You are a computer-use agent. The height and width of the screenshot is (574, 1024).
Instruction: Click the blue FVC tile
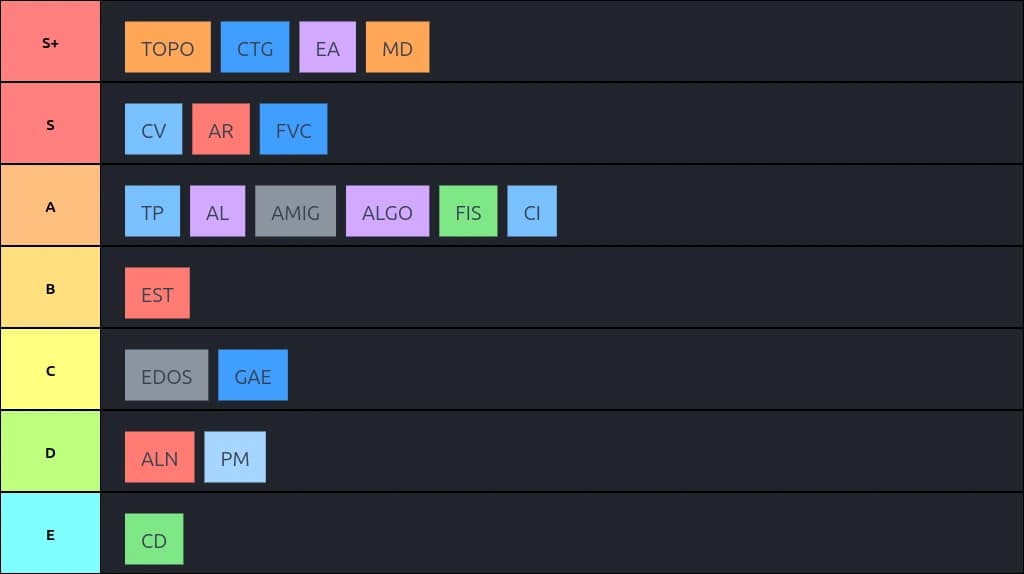293,129
